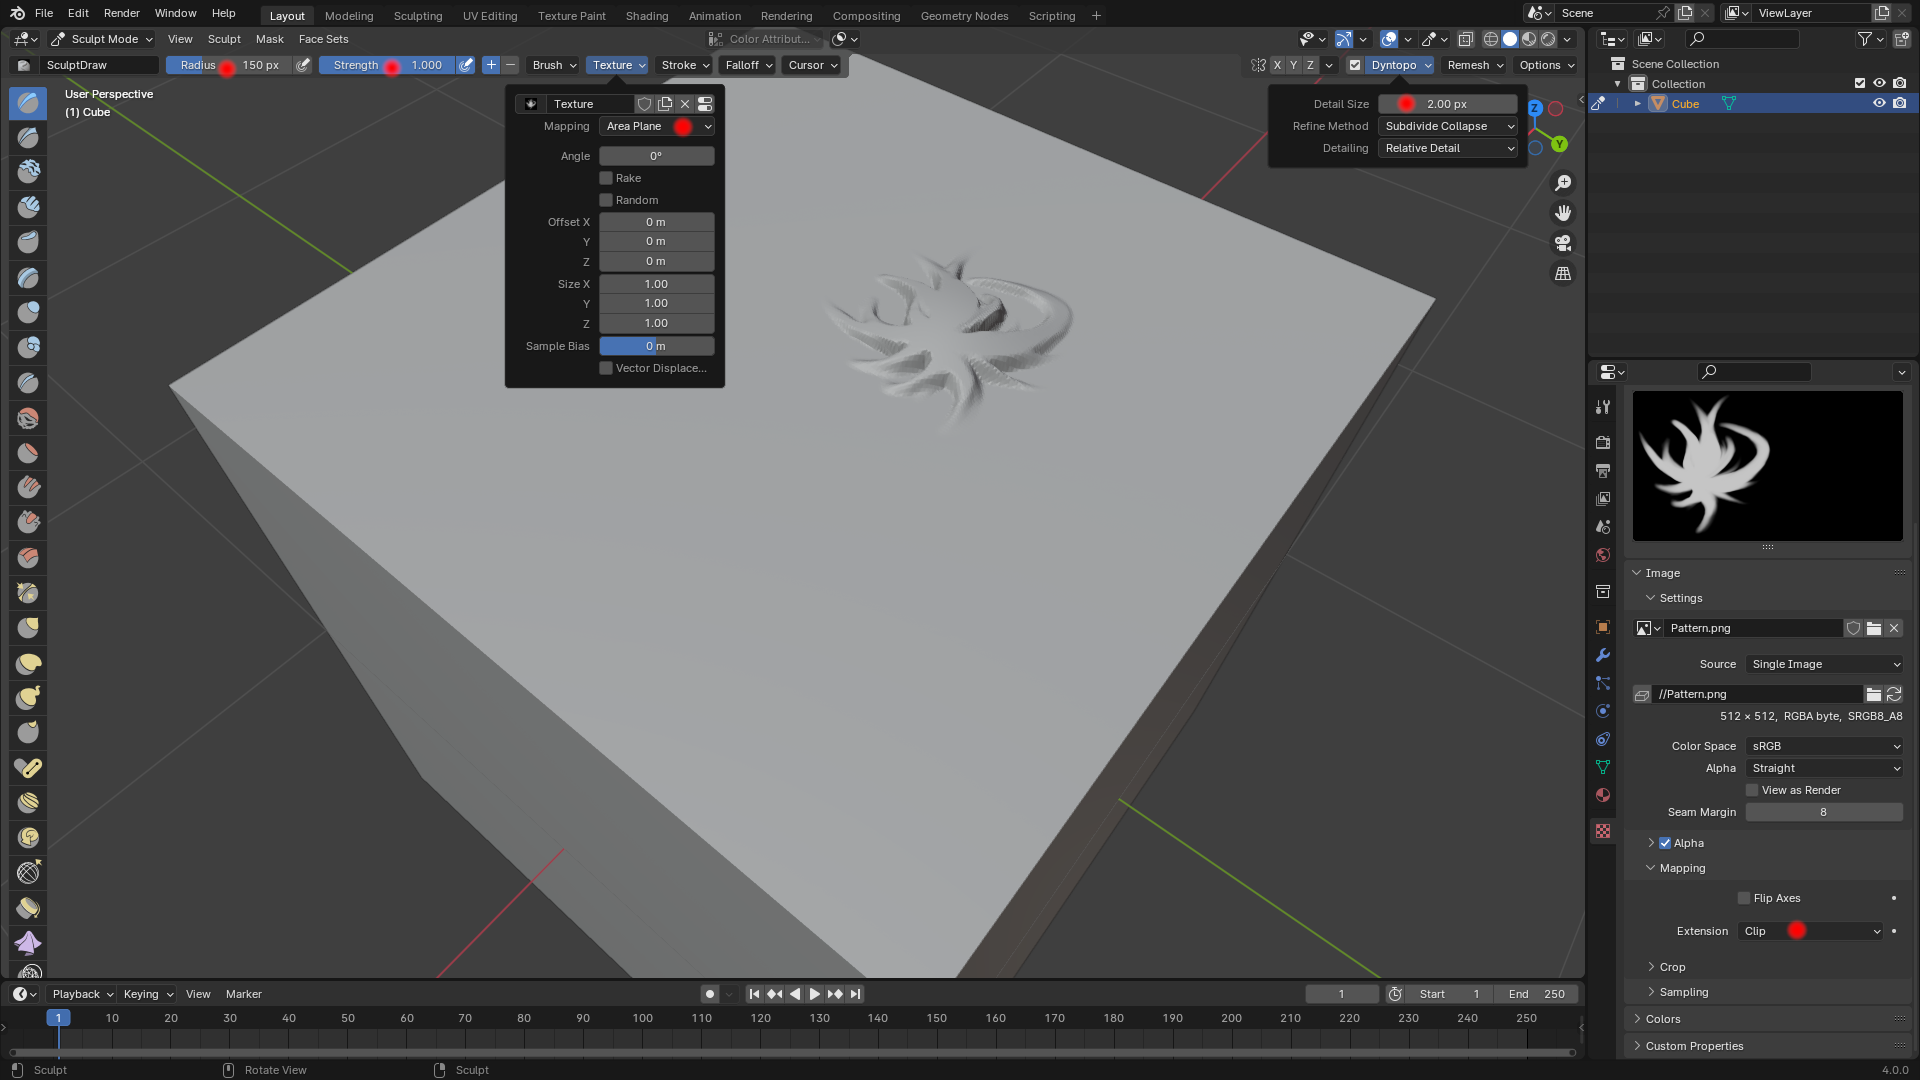This screenshot has width=1920, height=1080.
Task: Select the Elastic Deform brush tool
Action: click(28, 663)
